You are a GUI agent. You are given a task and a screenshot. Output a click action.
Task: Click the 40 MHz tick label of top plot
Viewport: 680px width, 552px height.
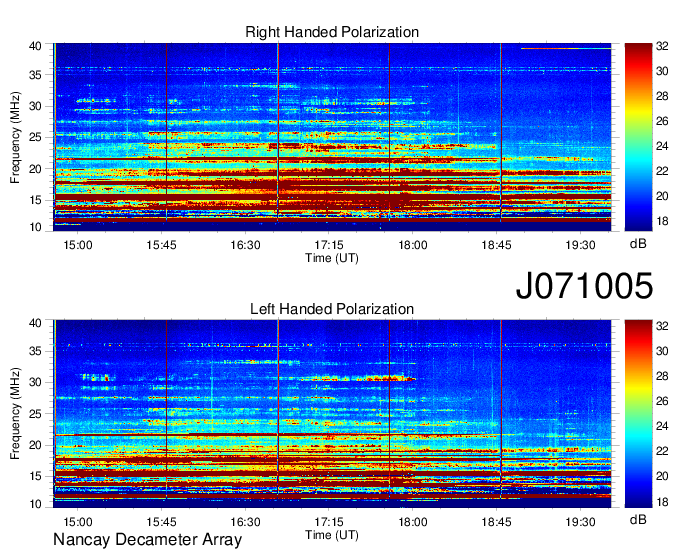35,46
